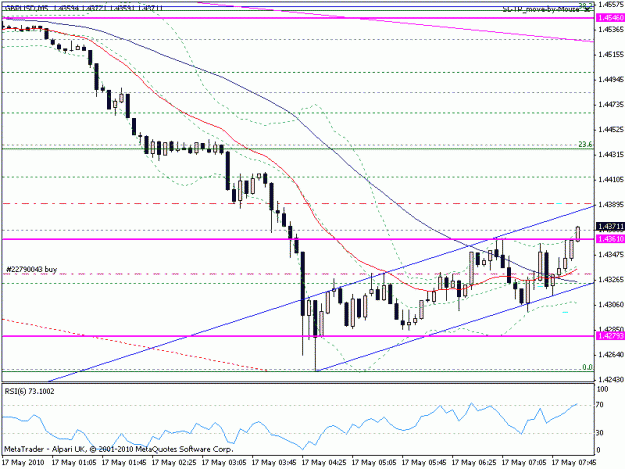The width and height of the screenshot is (625, 469).
Task: Click the 1.44315 price scale value
Action: pos(611,155)
